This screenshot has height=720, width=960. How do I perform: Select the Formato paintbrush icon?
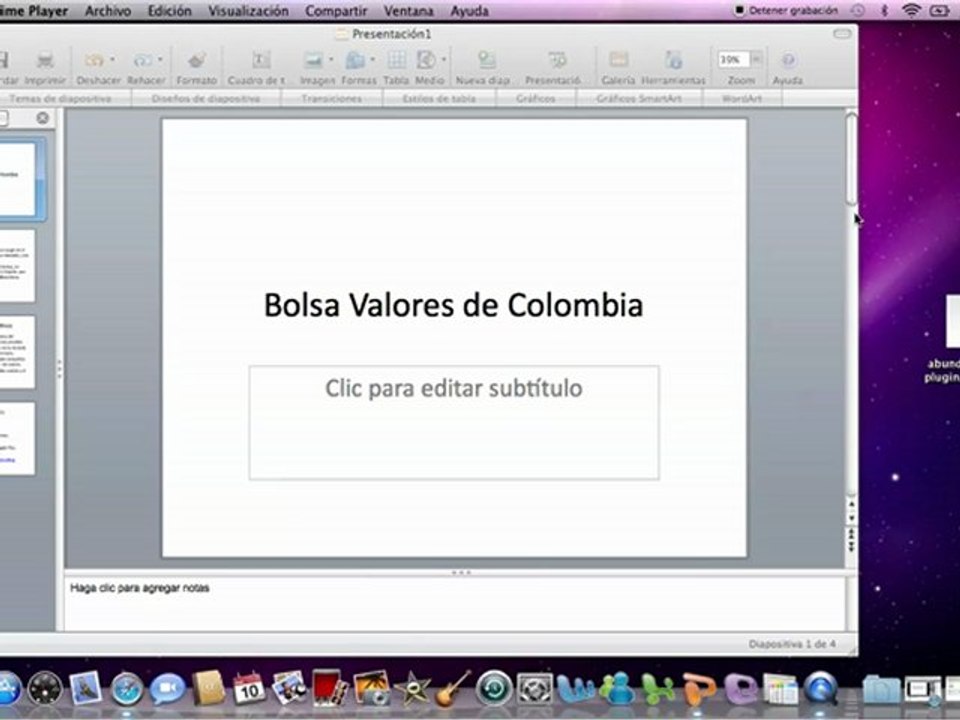click(x=197, y=60)
